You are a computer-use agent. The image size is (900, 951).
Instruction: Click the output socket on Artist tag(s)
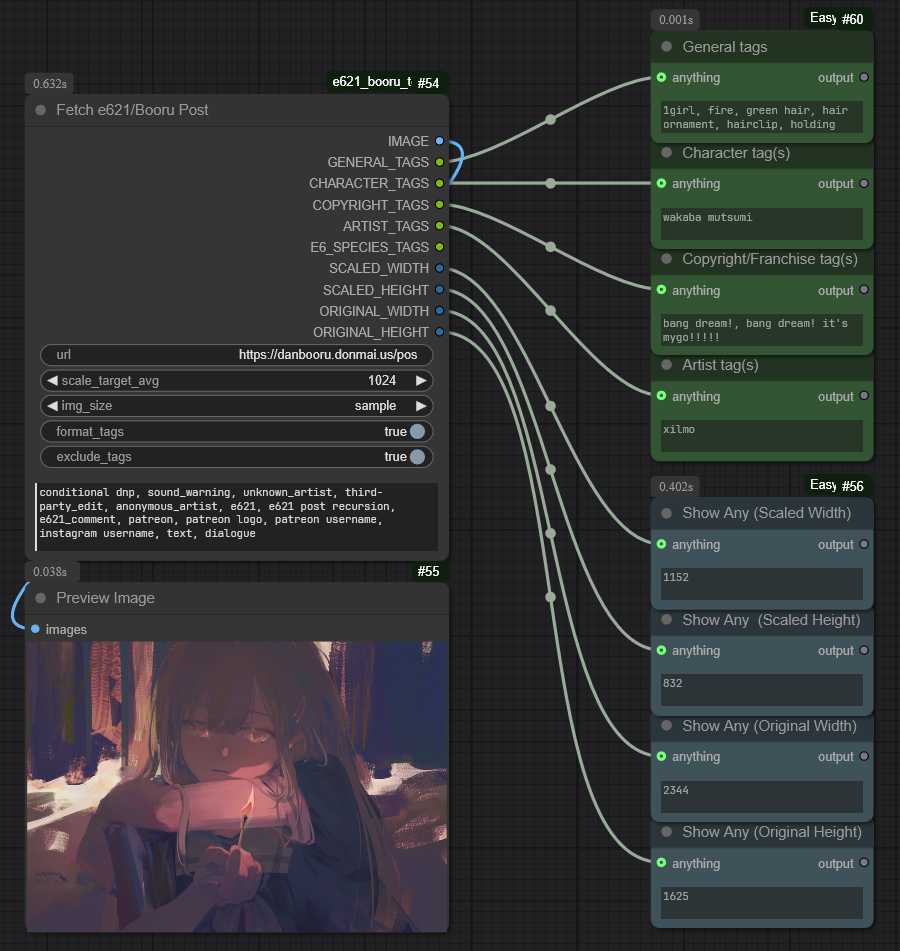click(x=864, y=396)
